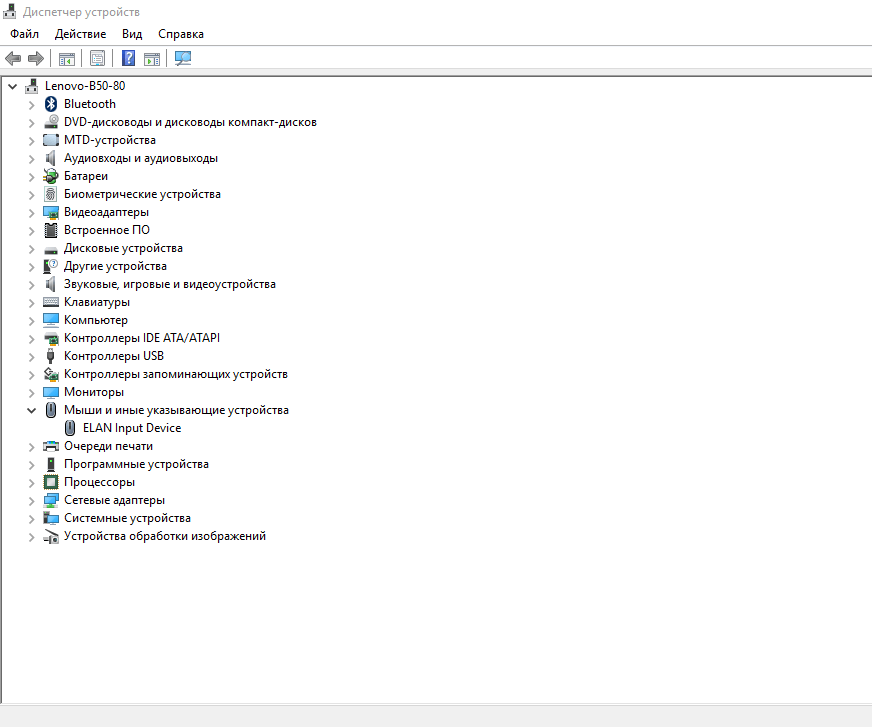Expand Контроллеры IDE ATA/ATAPI

coord(31,339)
